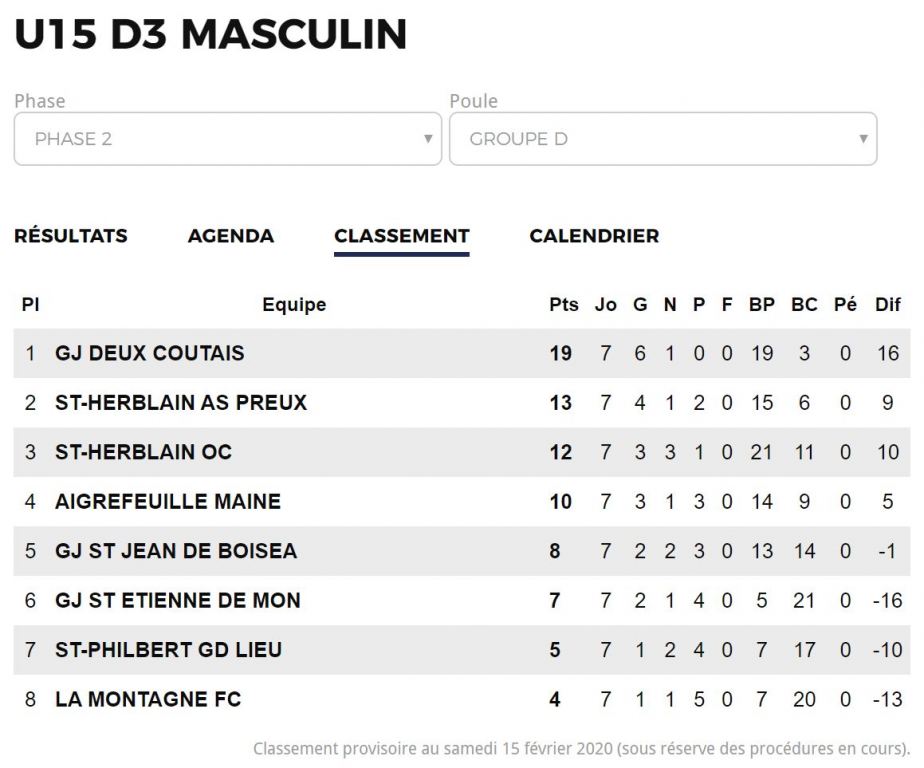Click the LA MONTAGNE FC team name
The height and width of the screenshot is (768, 924).
148,700
